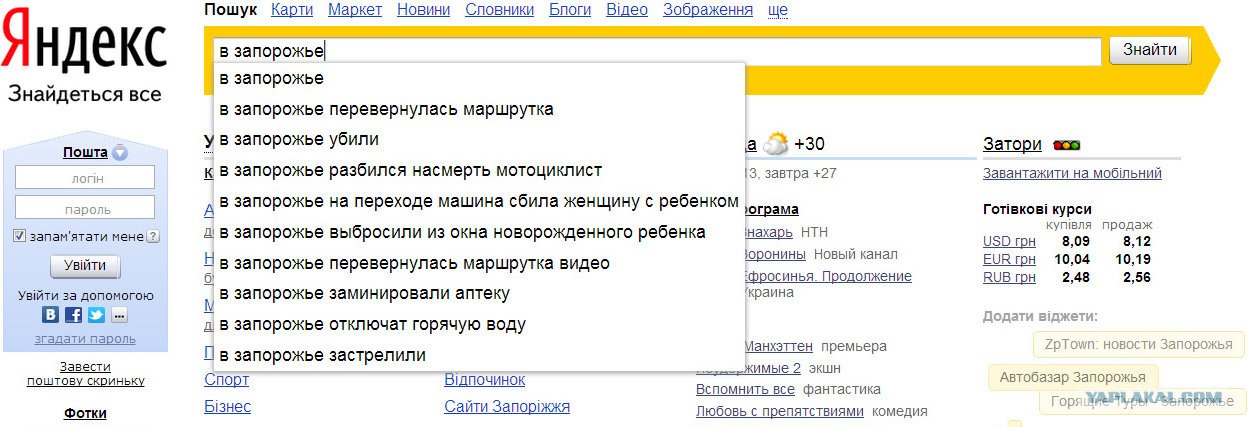Click the VKontakte login icon
The width and height of the screenshot is (1248, 427).
point(50,315)
